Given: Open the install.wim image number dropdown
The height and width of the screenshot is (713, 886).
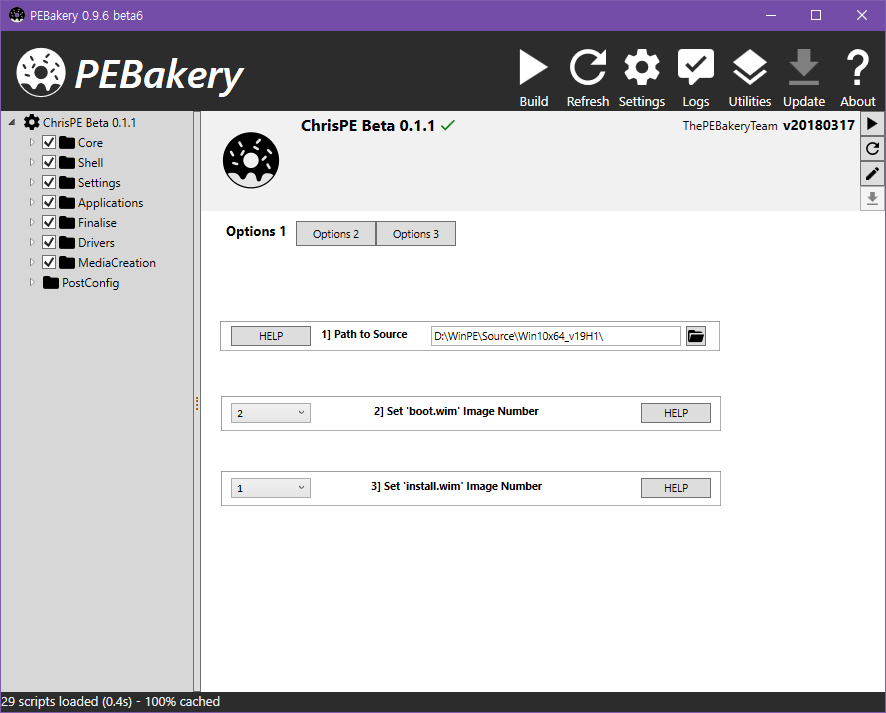Looking at the screenshot, I should [271, 488].
